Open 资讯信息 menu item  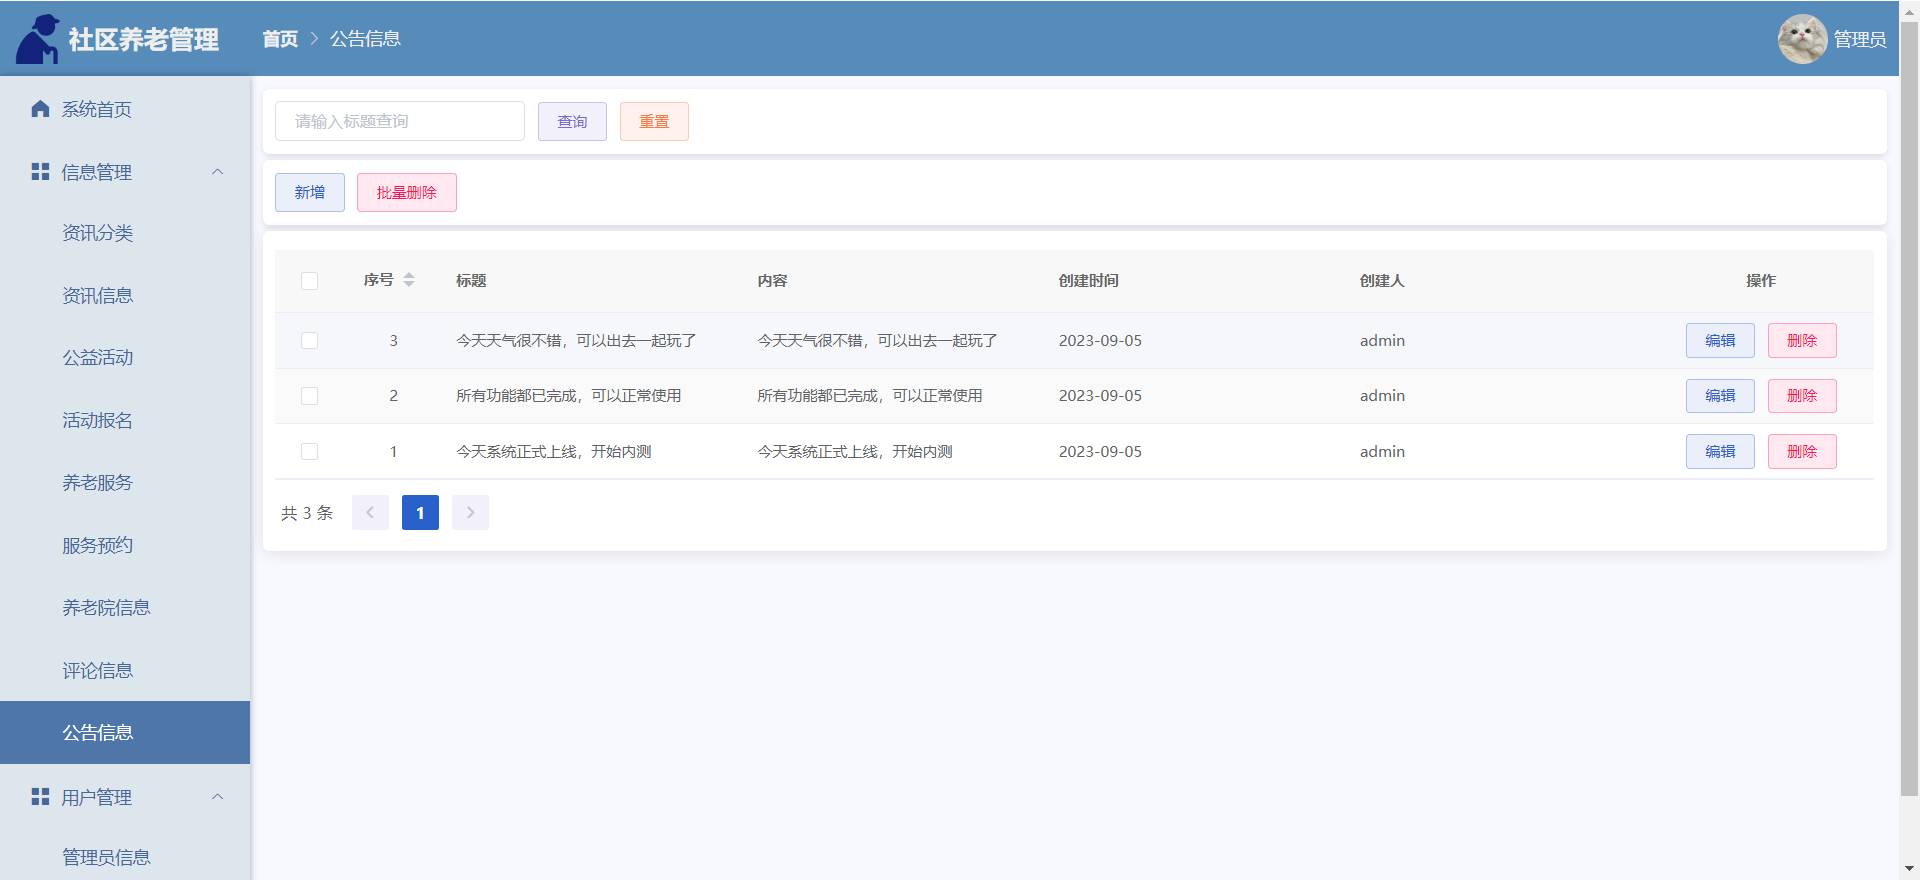(125, 296)
